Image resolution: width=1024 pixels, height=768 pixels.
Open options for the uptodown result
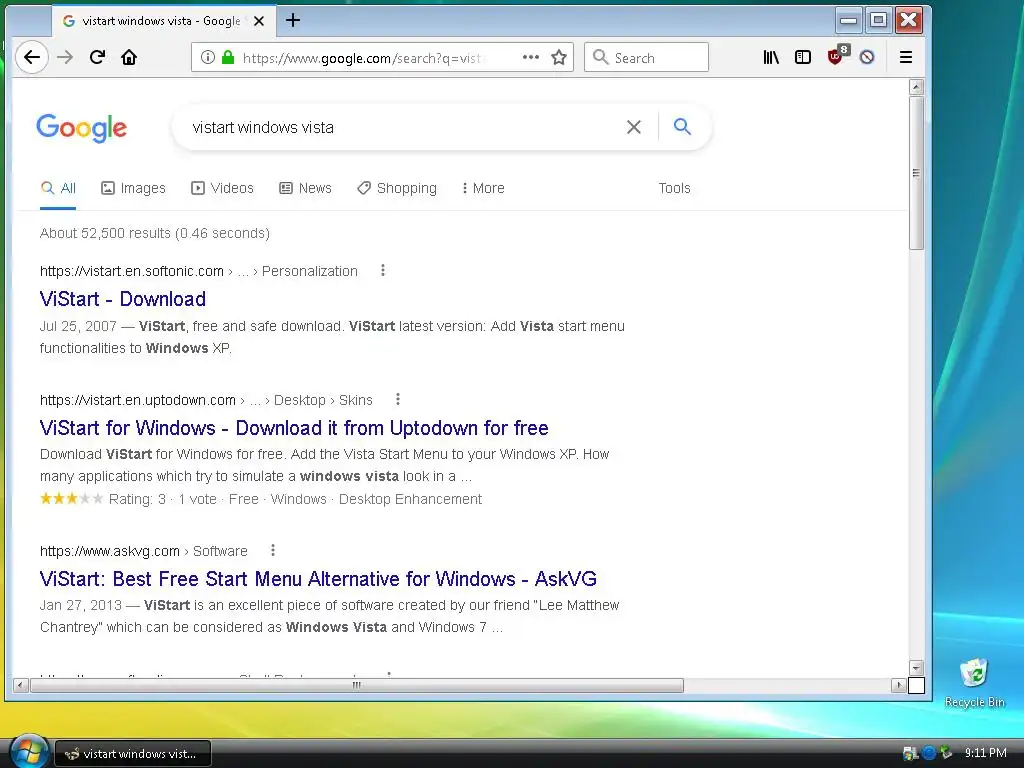(x=398, y=399)
